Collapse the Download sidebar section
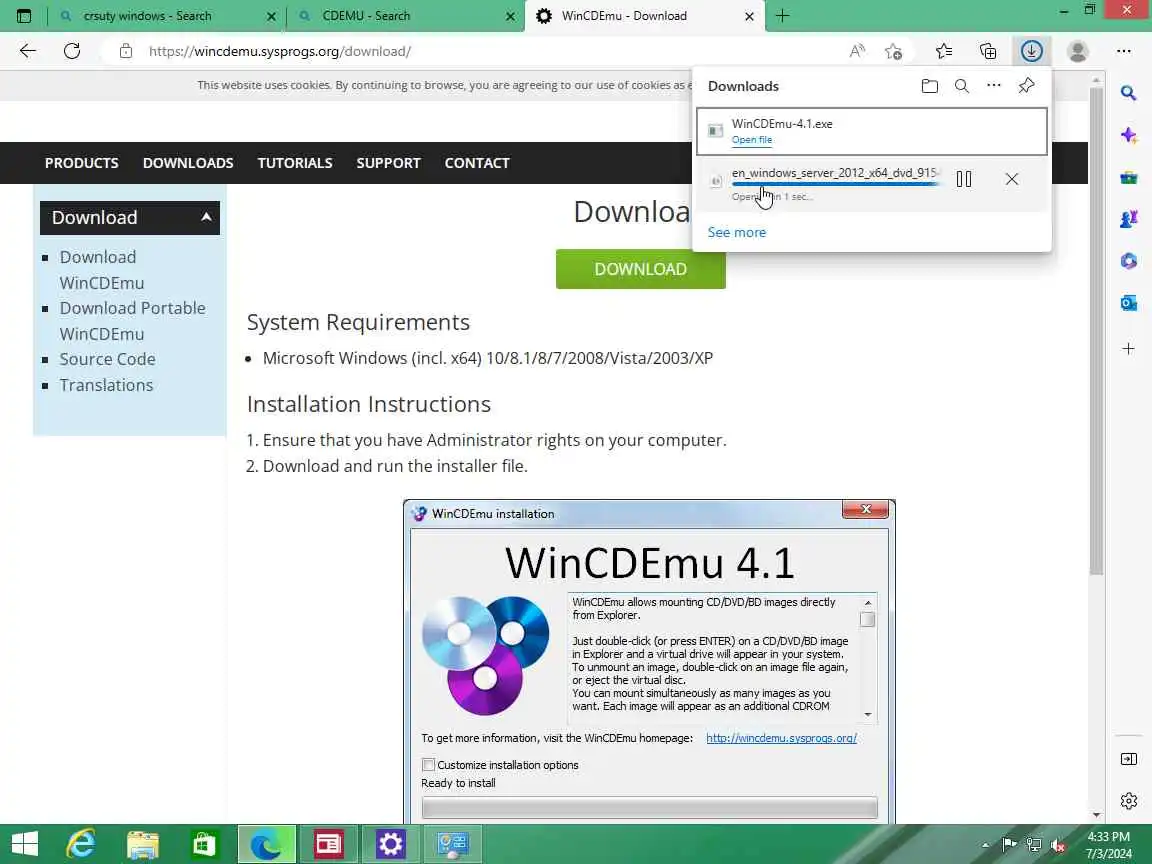Image resolution: width=1152 pixels, height=864 pixels. pos(206,217)
